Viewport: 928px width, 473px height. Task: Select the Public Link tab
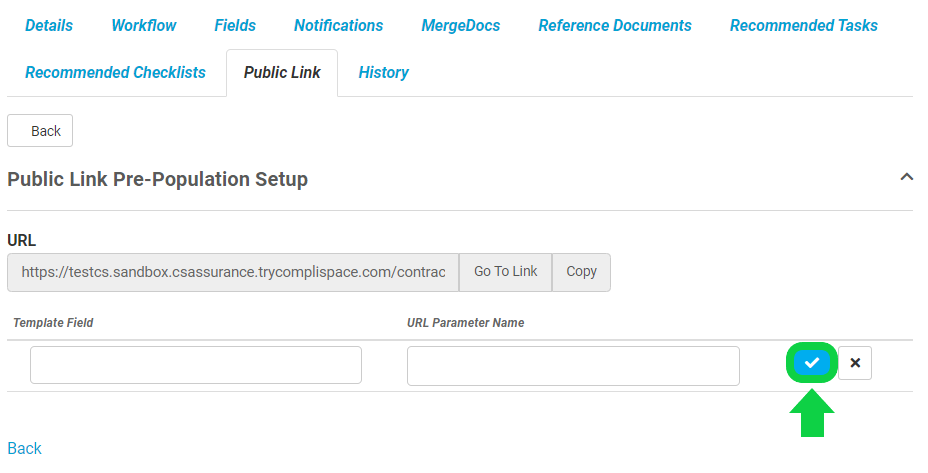(x=282, y=72)
